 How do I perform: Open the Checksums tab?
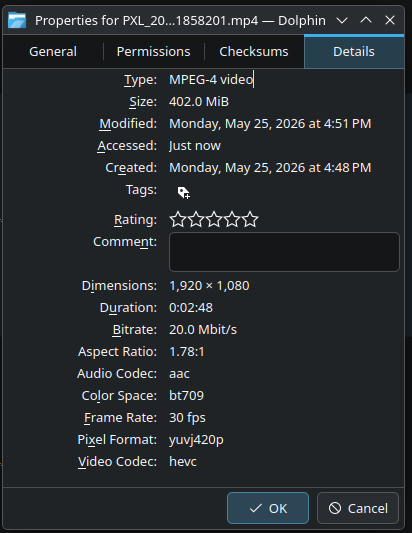click(254, 52)
